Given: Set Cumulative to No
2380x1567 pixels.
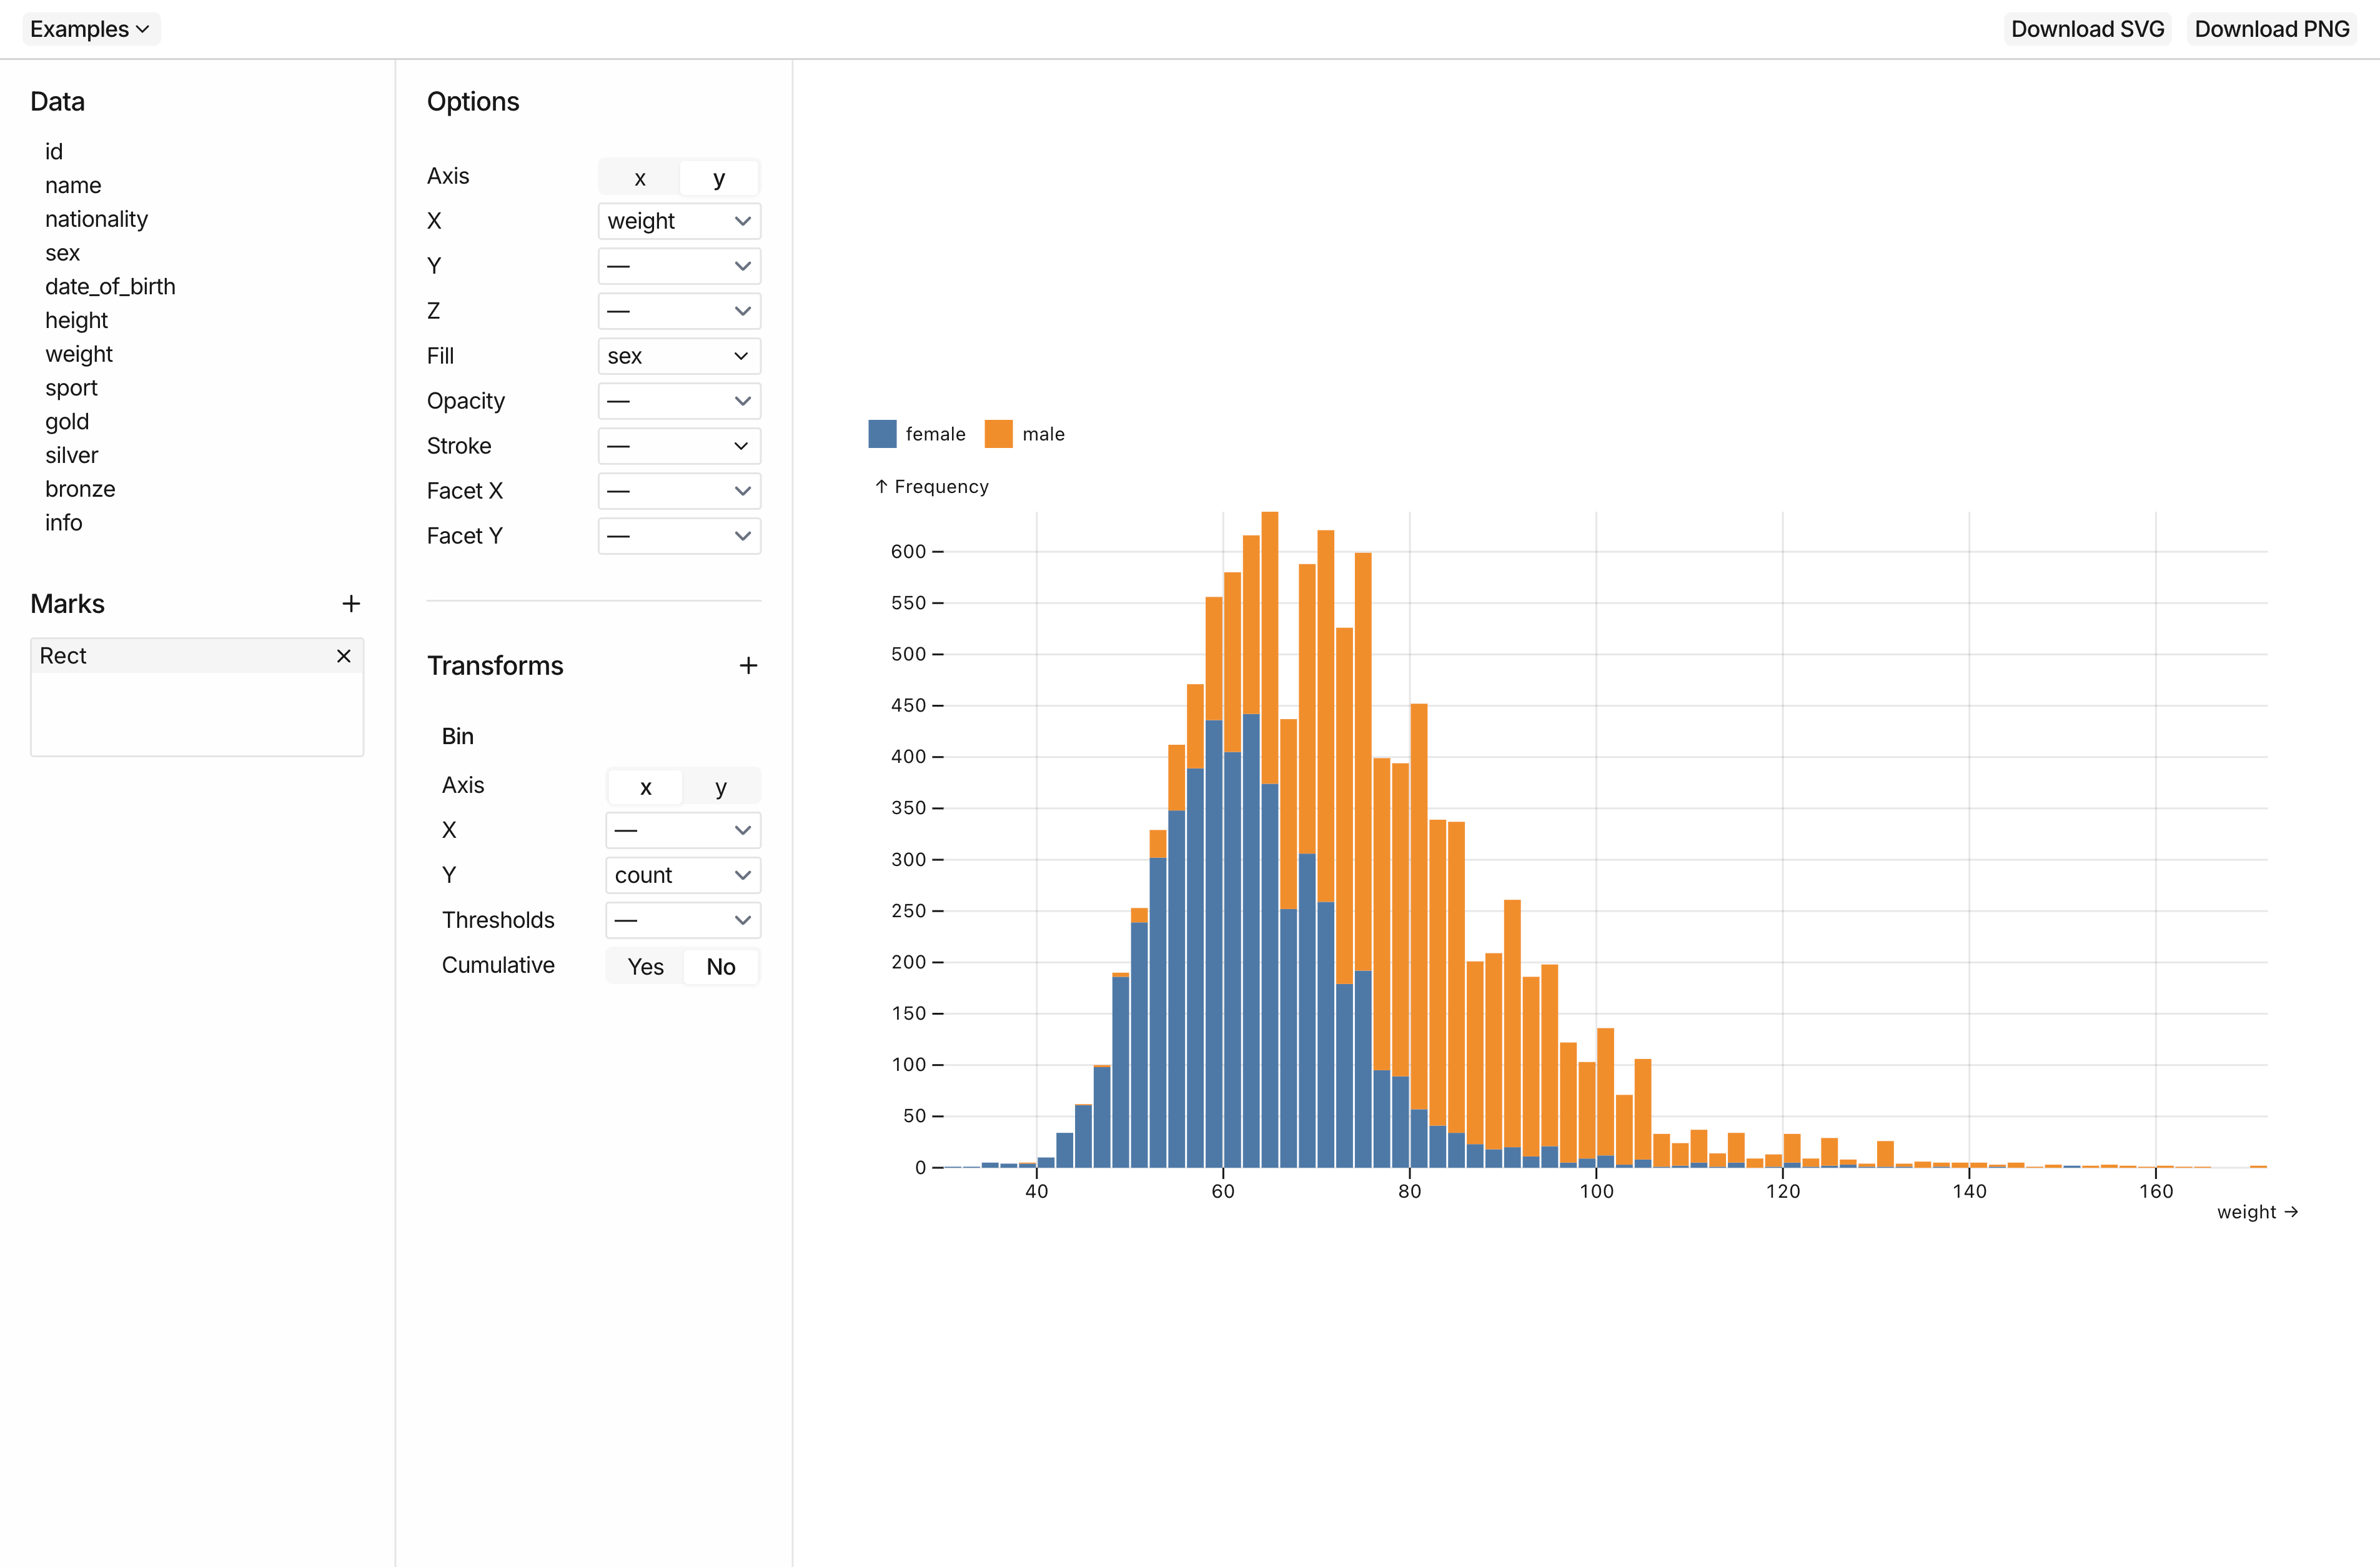Looking at the screenshot, I should [721, 966].
